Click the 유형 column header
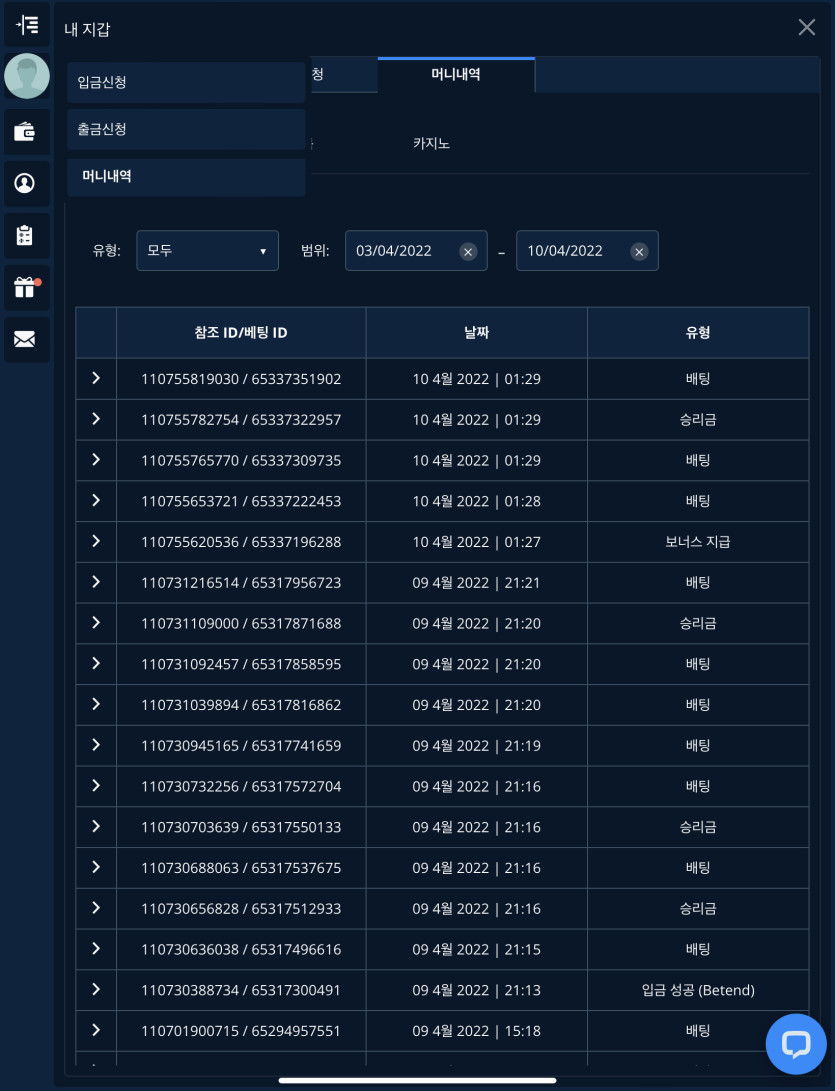 [x=698, y=333]
